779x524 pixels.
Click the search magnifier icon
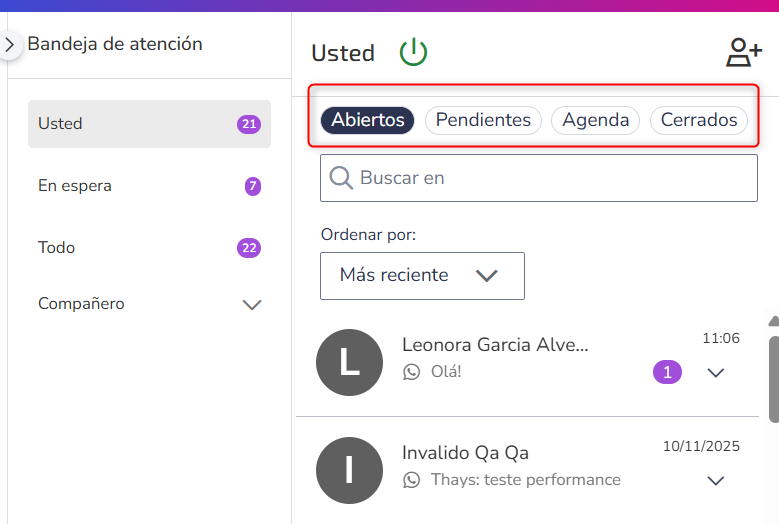pos(341,178)
